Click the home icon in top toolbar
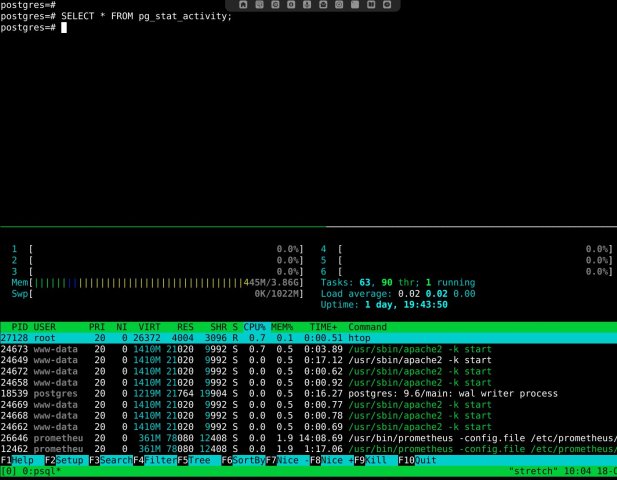Screen dimensions: 617x480 click(x=243, y=5)
